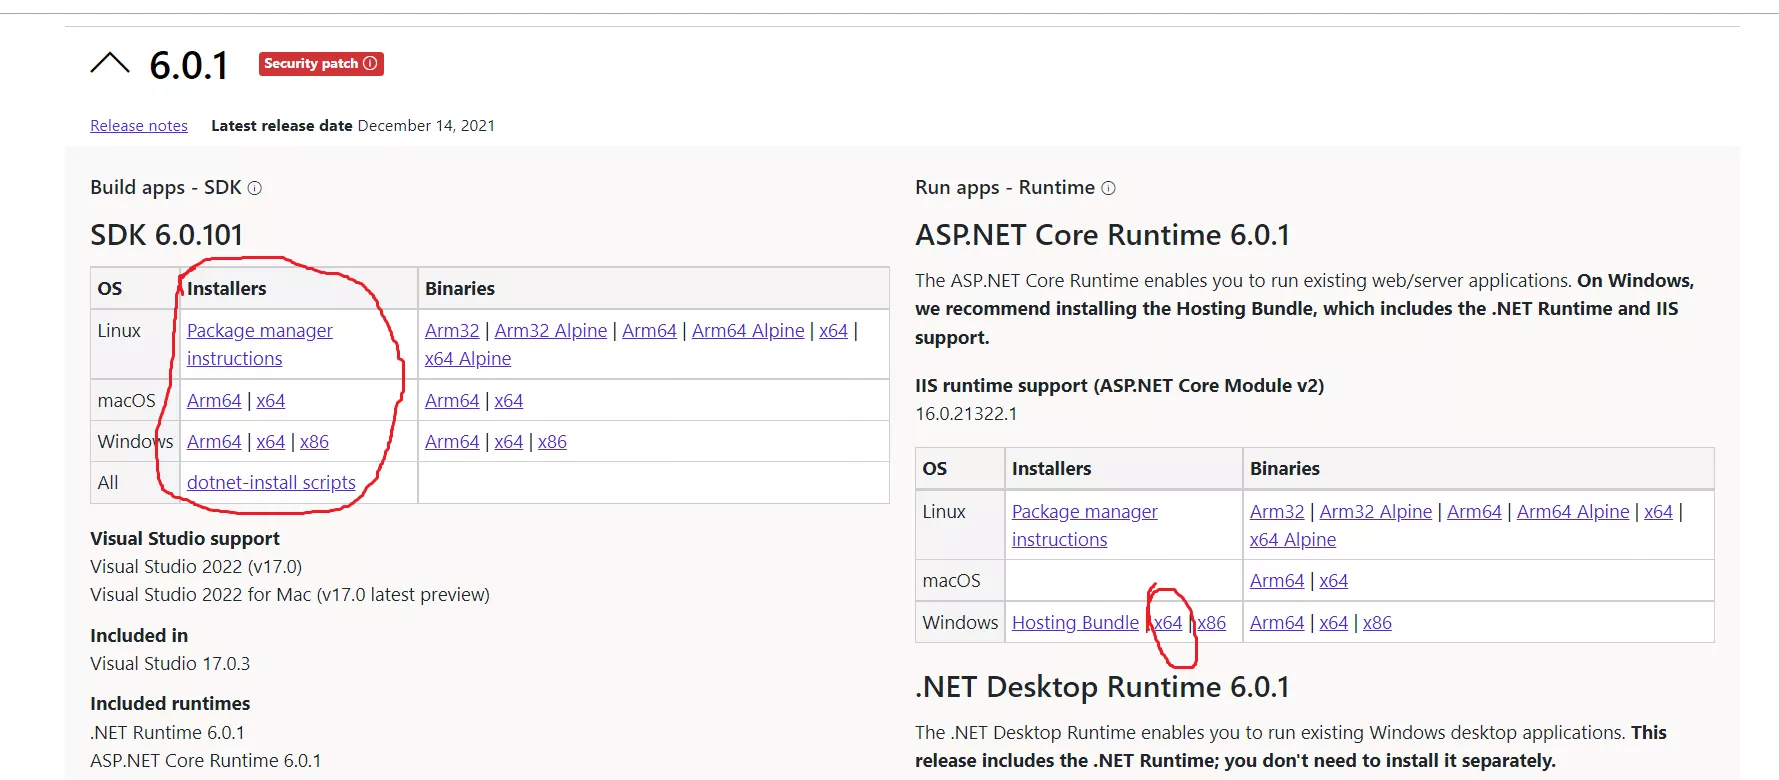This screenshot has height=780, width=1779.
Task: Download ASP.NET Runtime Windows x86 binaries
Action: pyautogui.click(x=1377, y=622)
